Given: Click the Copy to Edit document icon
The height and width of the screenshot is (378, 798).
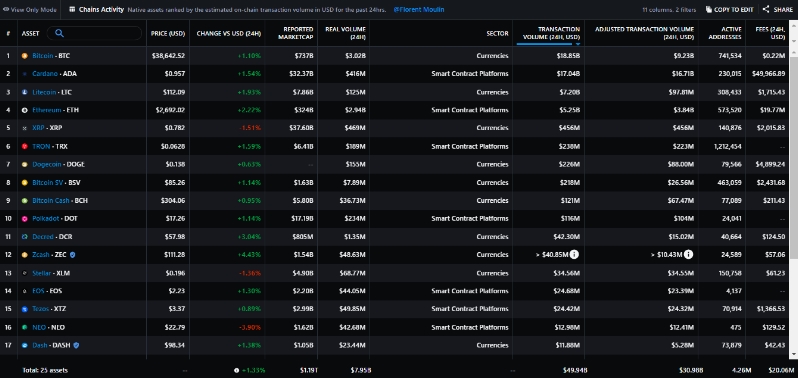Looking at the screenshot, I should pos(708,9).
